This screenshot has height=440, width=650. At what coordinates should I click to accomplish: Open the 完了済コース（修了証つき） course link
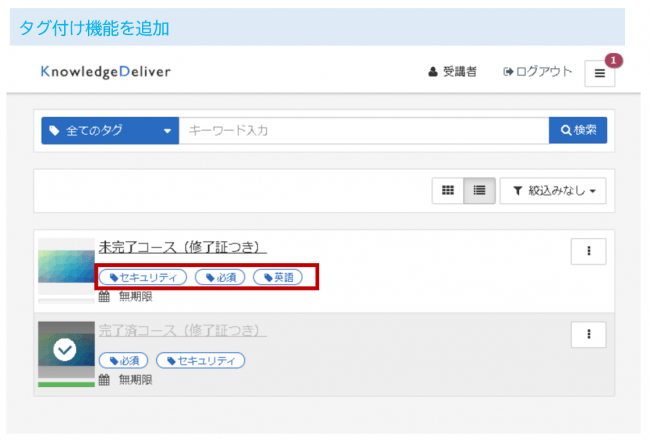[x=182, y=330]
